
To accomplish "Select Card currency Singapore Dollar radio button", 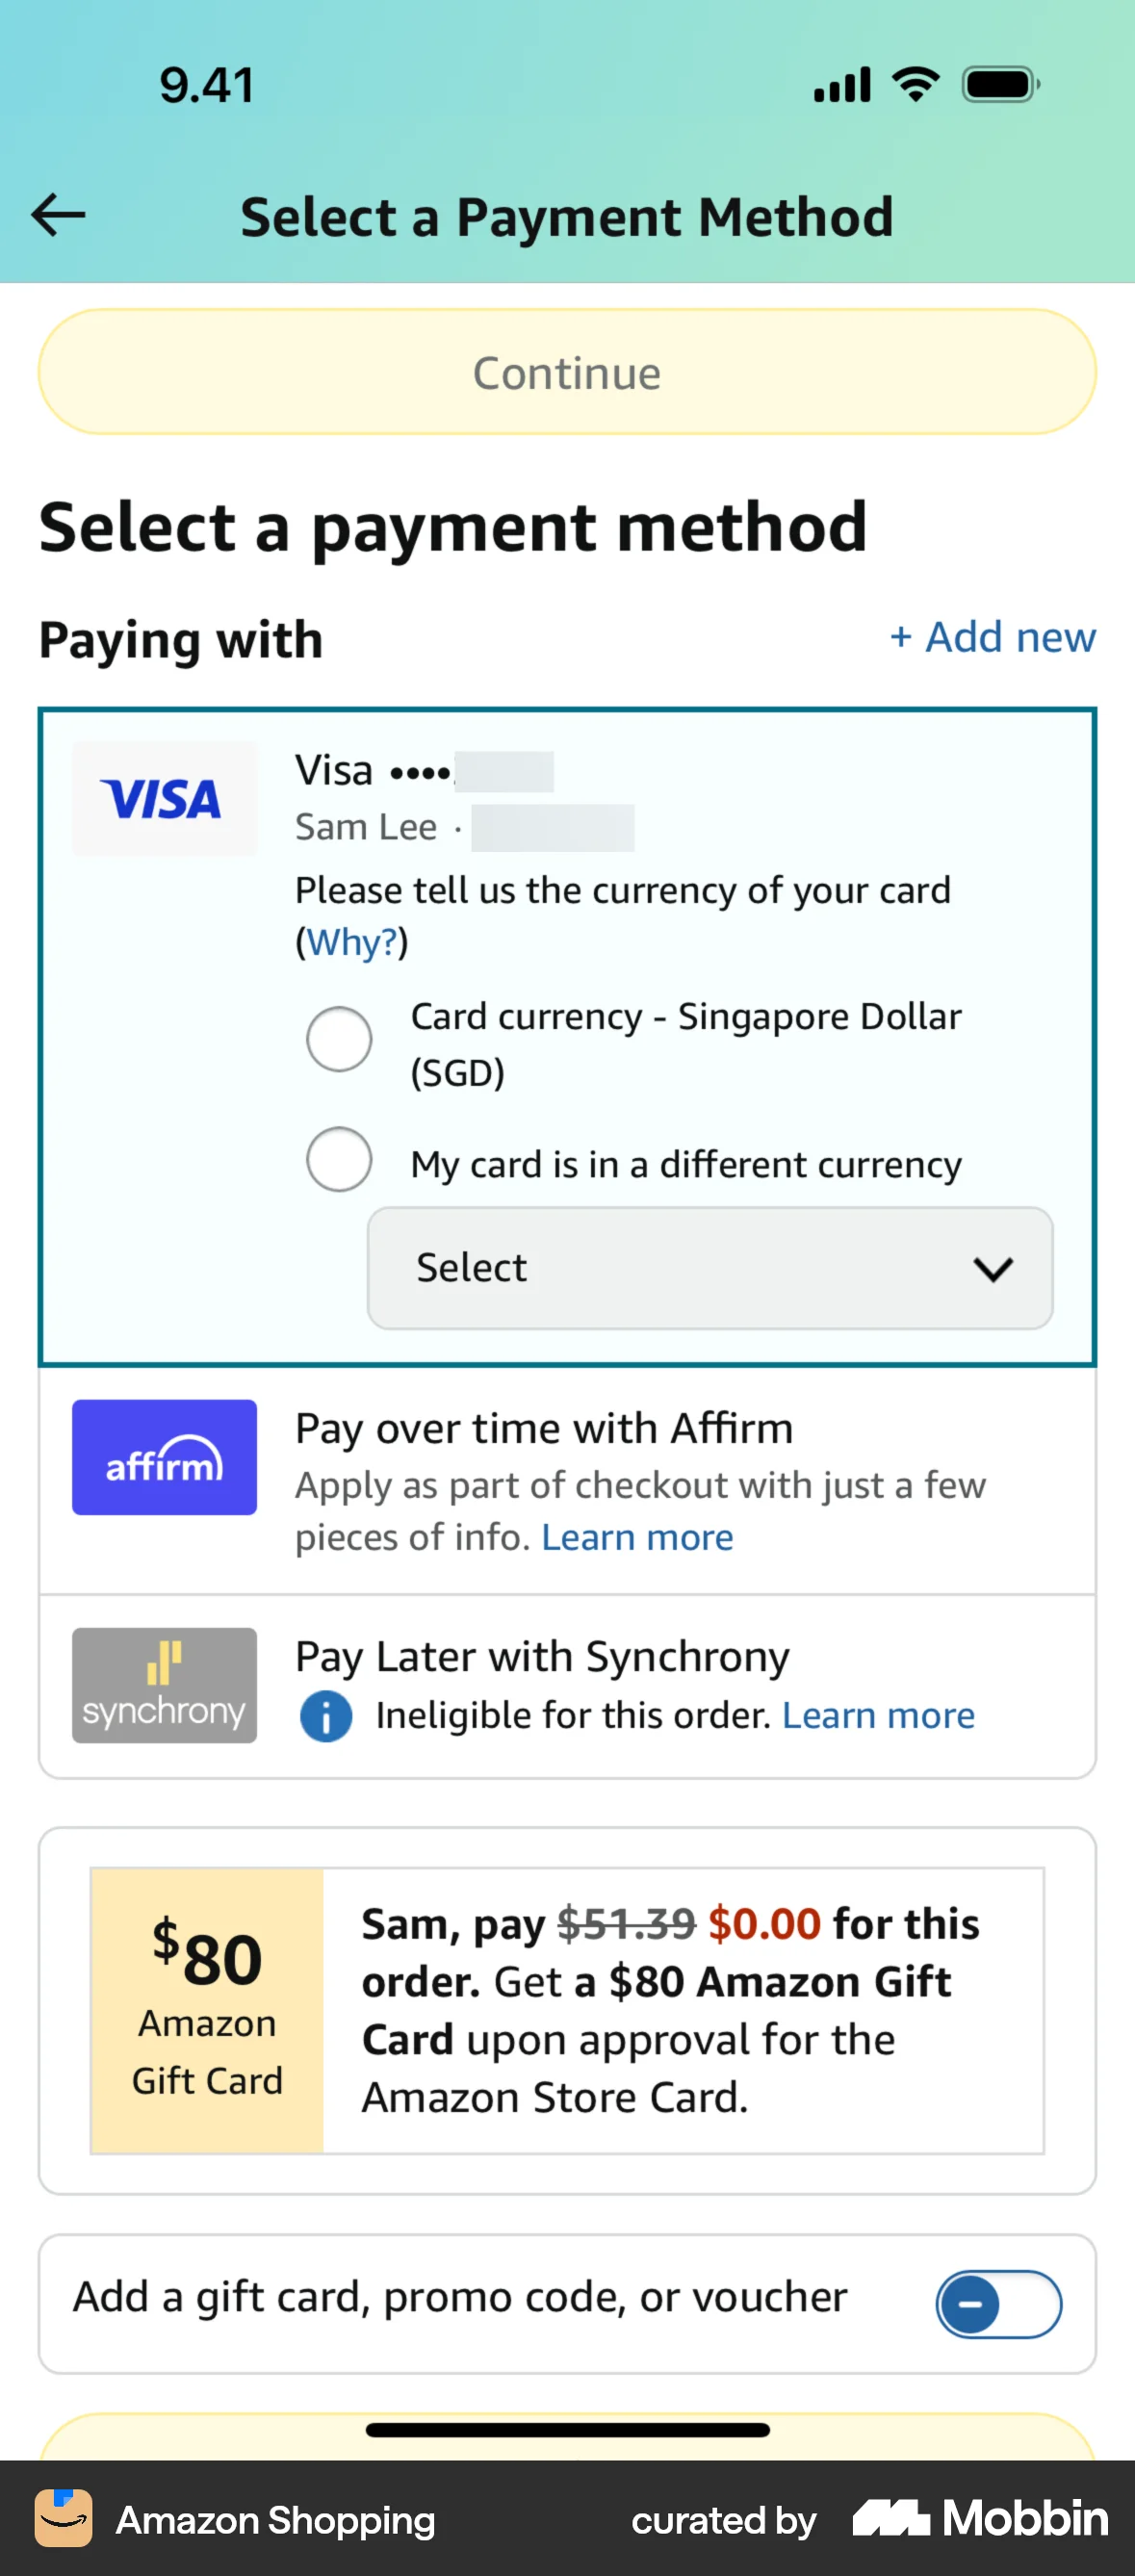I will 338,1039.
